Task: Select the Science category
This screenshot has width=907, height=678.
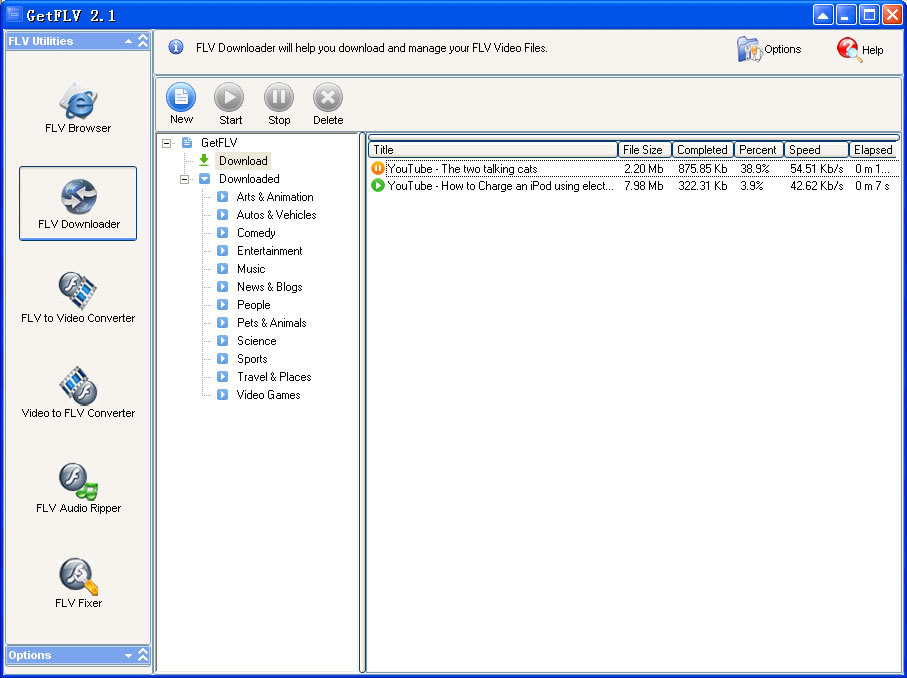Action: pyautogui.click(x=256, y=341)
